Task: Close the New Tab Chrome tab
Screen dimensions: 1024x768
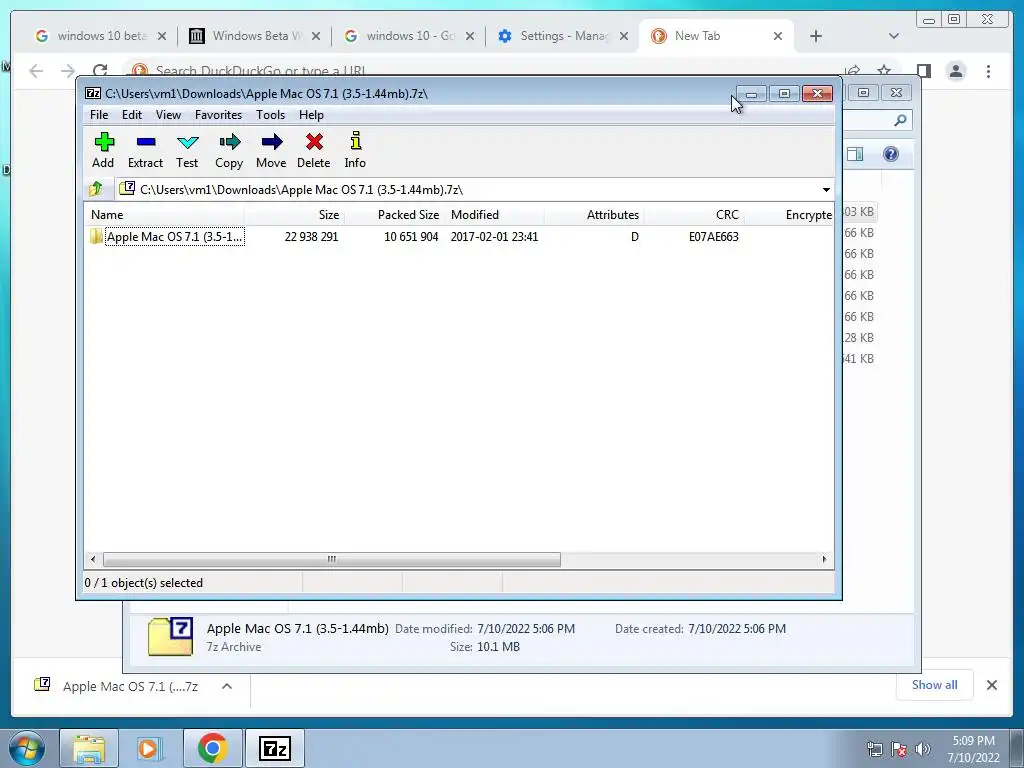Action: [x=778, y=36]
